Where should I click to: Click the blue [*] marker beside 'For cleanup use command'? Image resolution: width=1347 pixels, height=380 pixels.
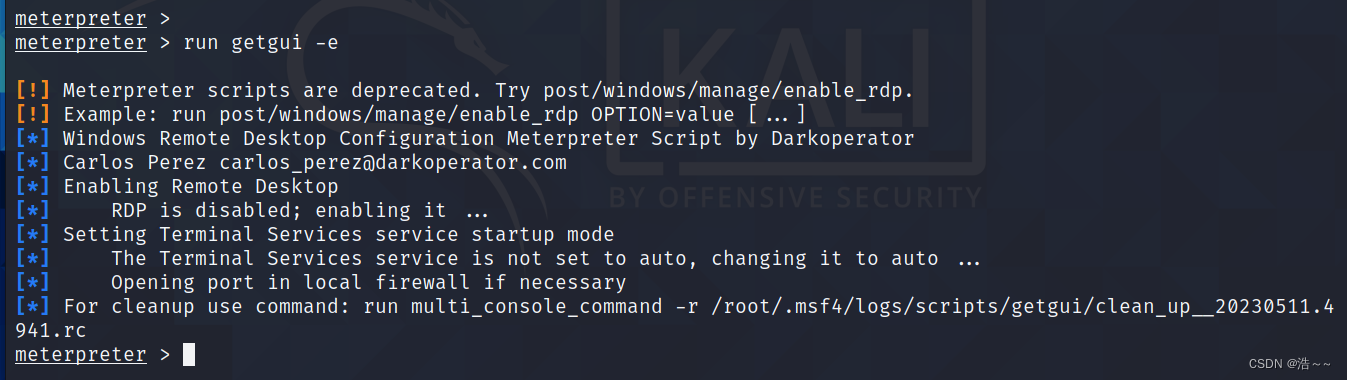[x=33, y=306]
